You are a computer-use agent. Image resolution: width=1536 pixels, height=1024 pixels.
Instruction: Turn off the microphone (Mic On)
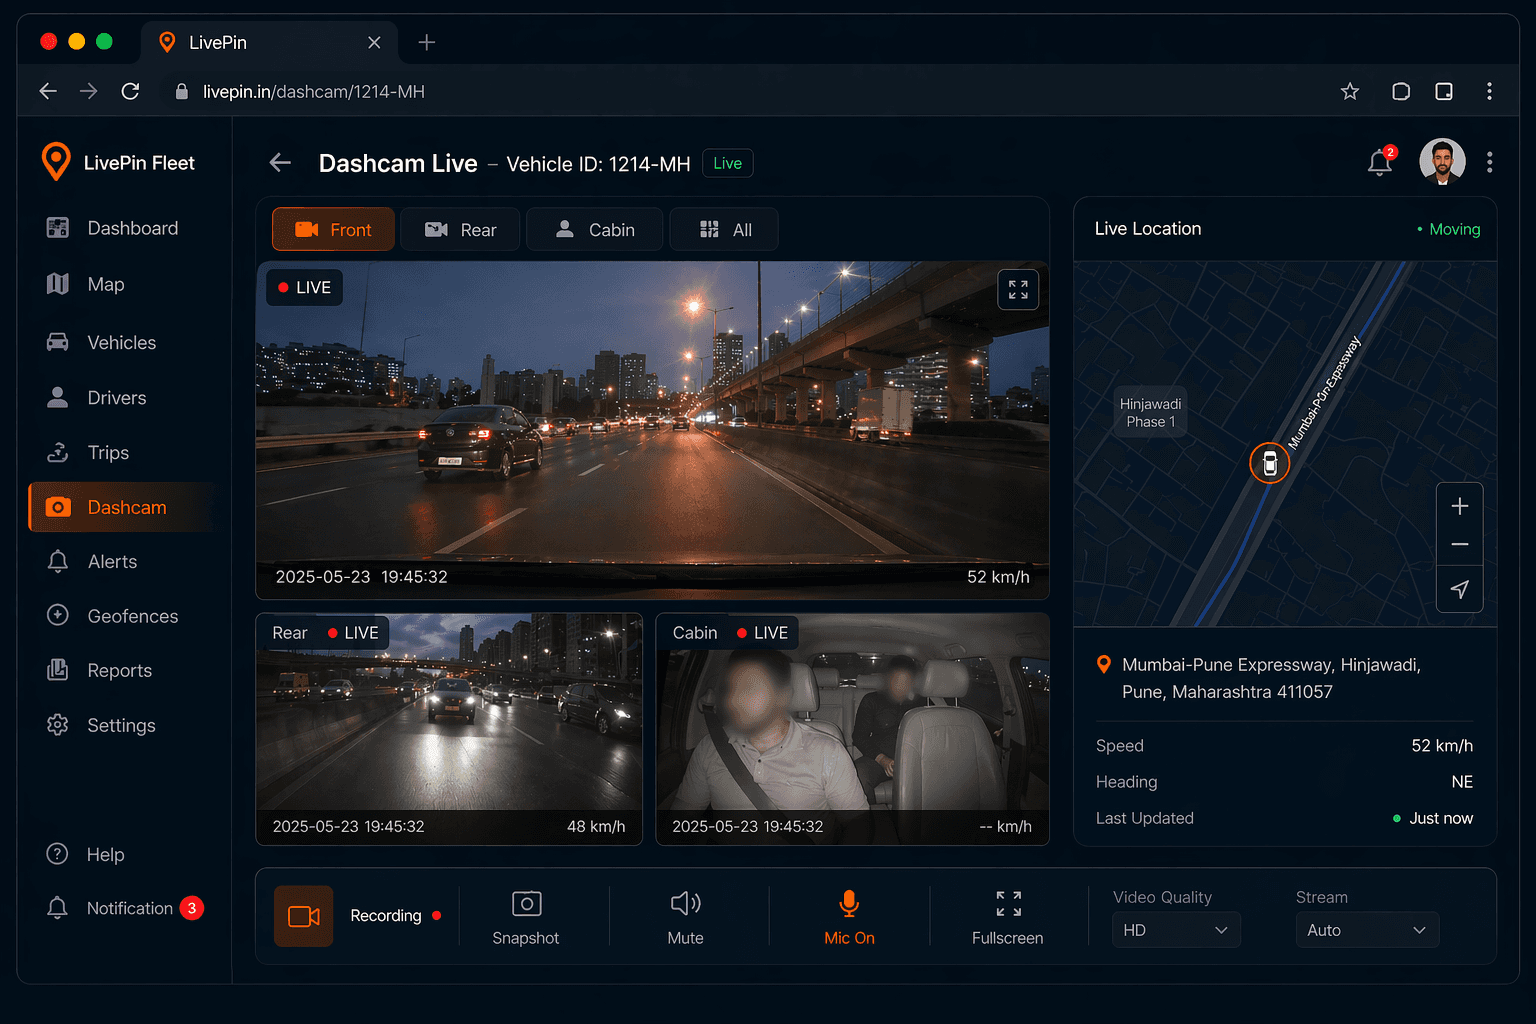pyautogui.click(x=849, y=916)
